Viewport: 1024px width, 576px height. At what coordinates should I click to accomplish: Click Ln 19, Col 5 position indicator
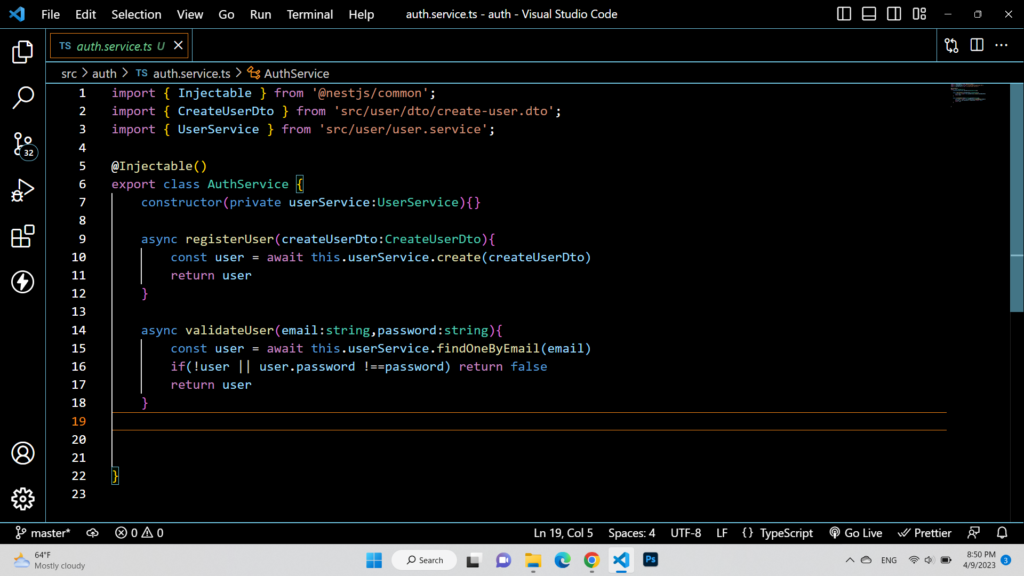click(x=563, y=533)
